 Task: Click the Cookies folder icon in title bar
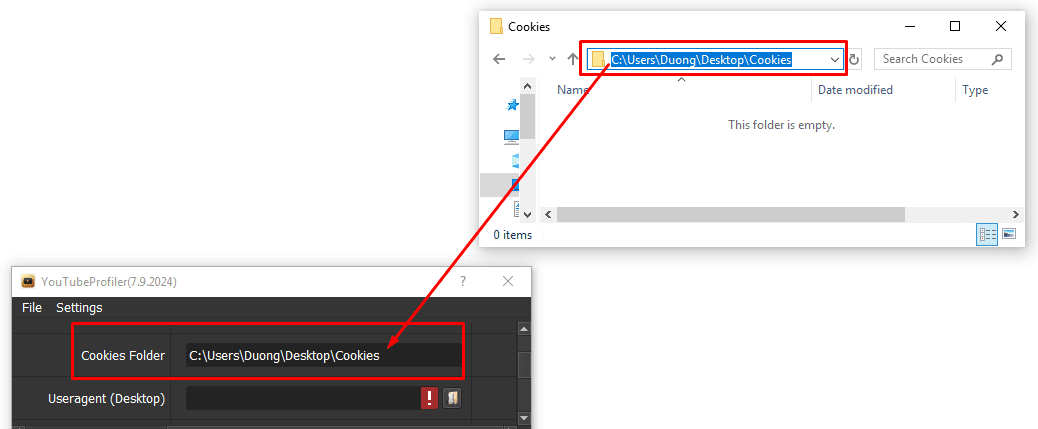(x=496, y=26)
